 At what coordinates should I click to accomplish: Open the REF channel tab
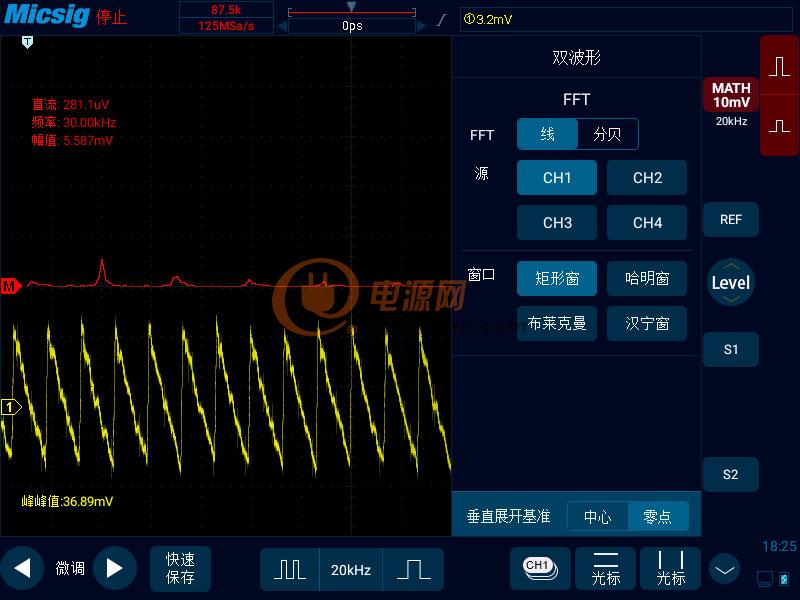tap(731, 219)
